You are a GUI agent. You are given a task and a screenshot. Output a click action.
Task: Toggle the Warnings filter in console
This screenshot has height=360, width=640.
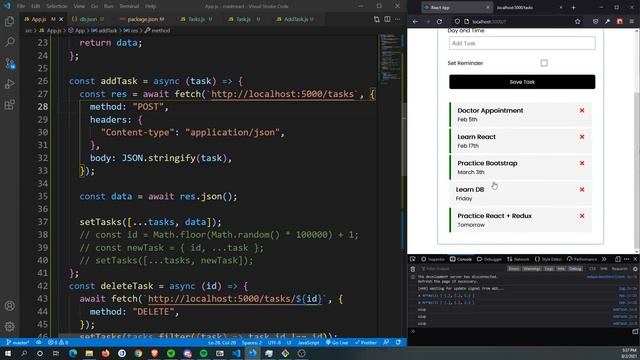coord(532,269)
